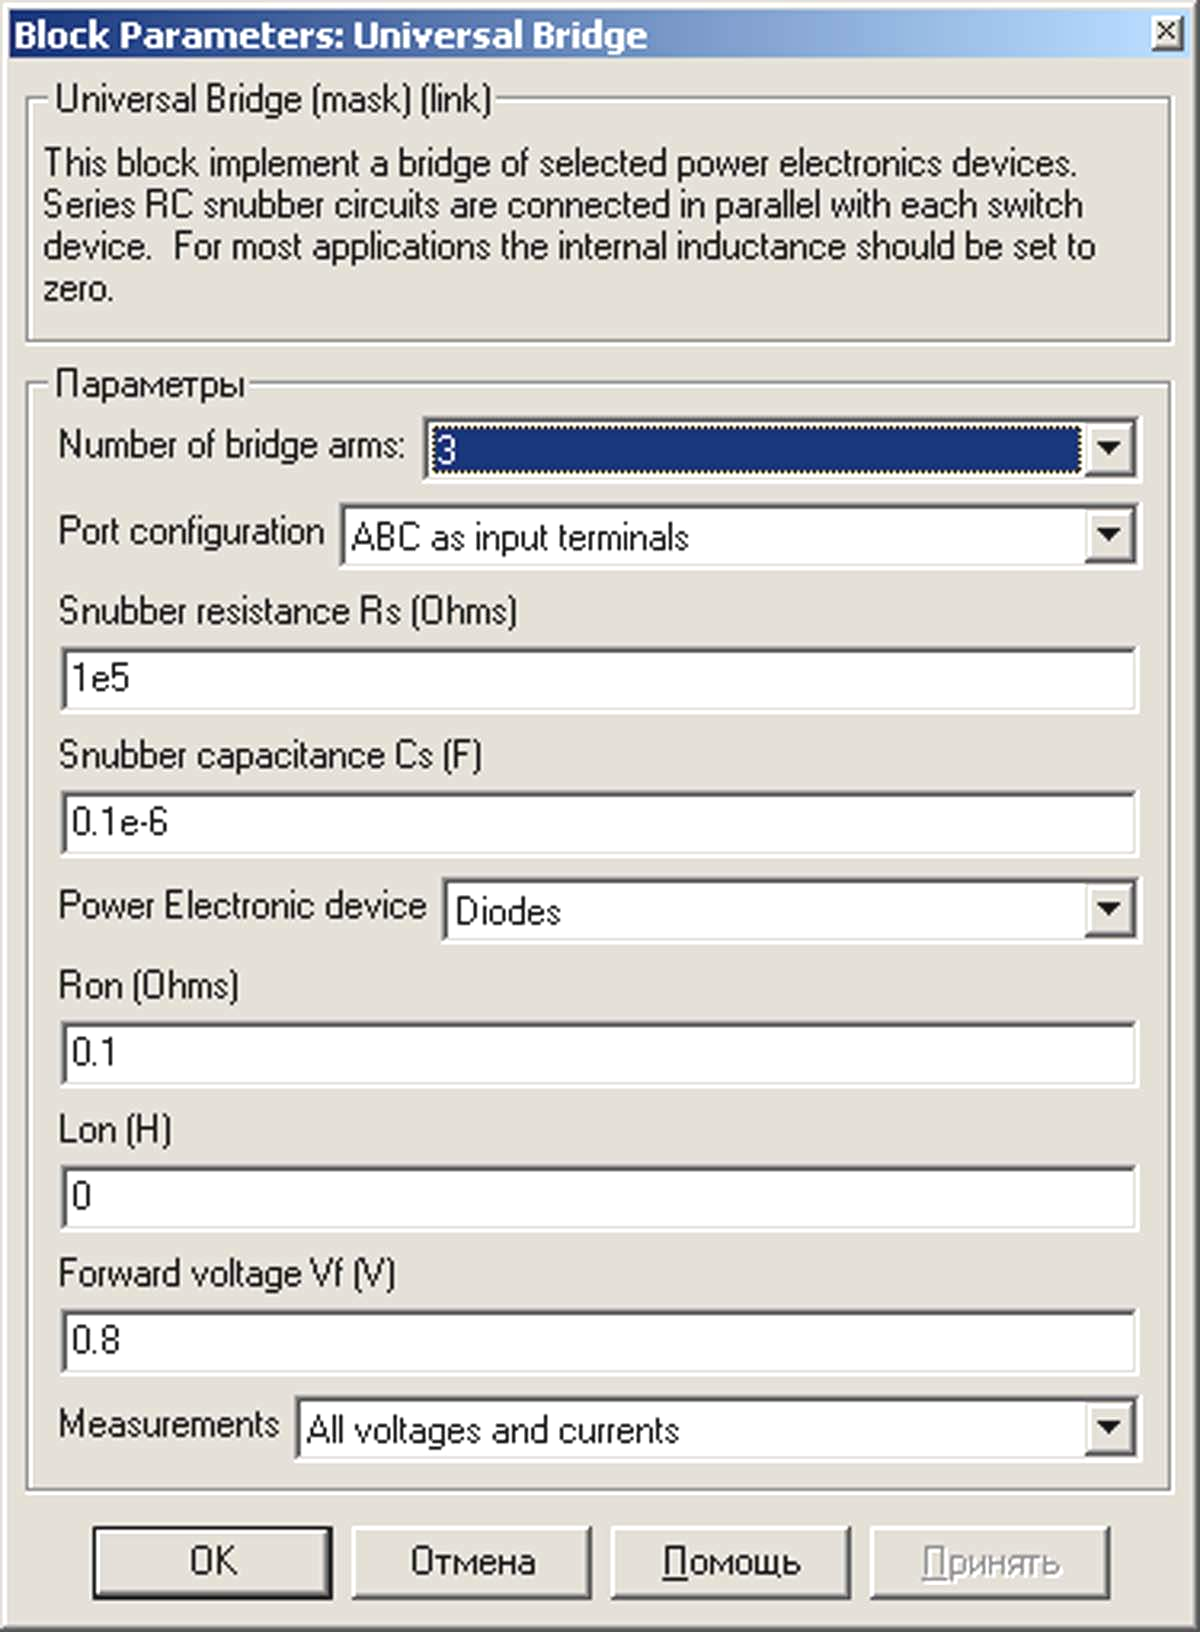Image resolution: width=1200 pixels, height=1632 pixels.
Task: Expand the Measurements dropdown arrow
Action: click(1109, 1427)
